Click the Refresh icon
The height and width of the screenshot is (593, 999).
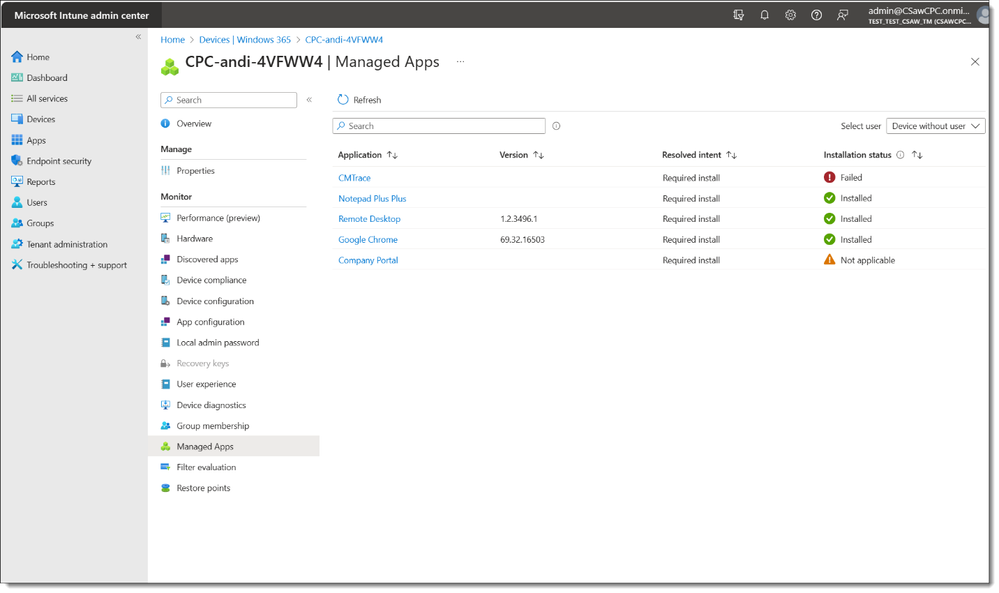tap(343, 99)
